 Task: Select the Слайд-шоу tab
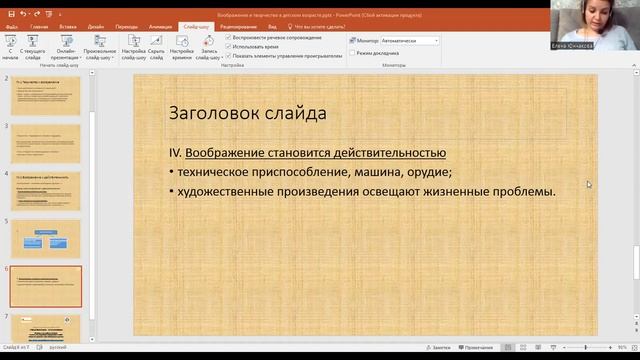(x=196, y=27)
